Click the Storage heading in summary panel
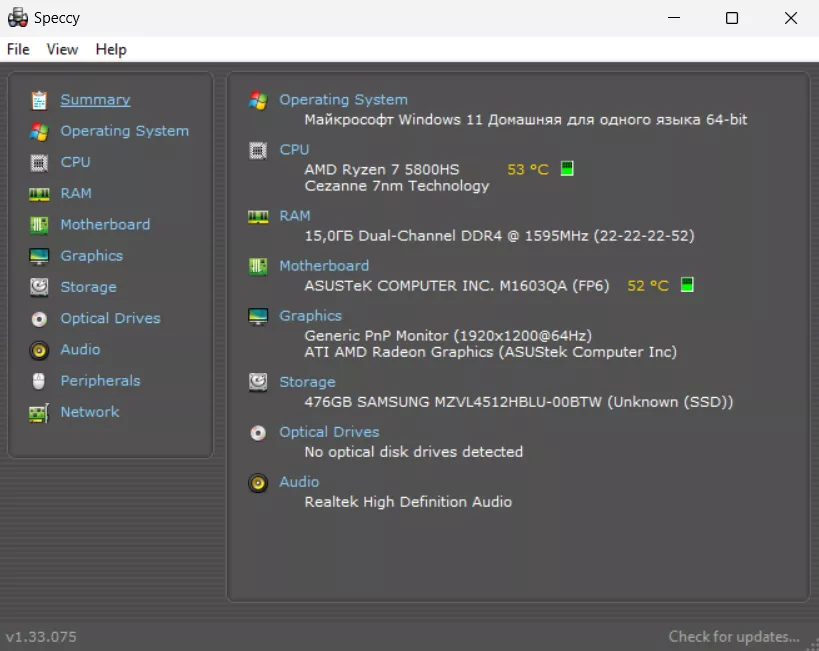819x651 pixels. pos(307,382)
